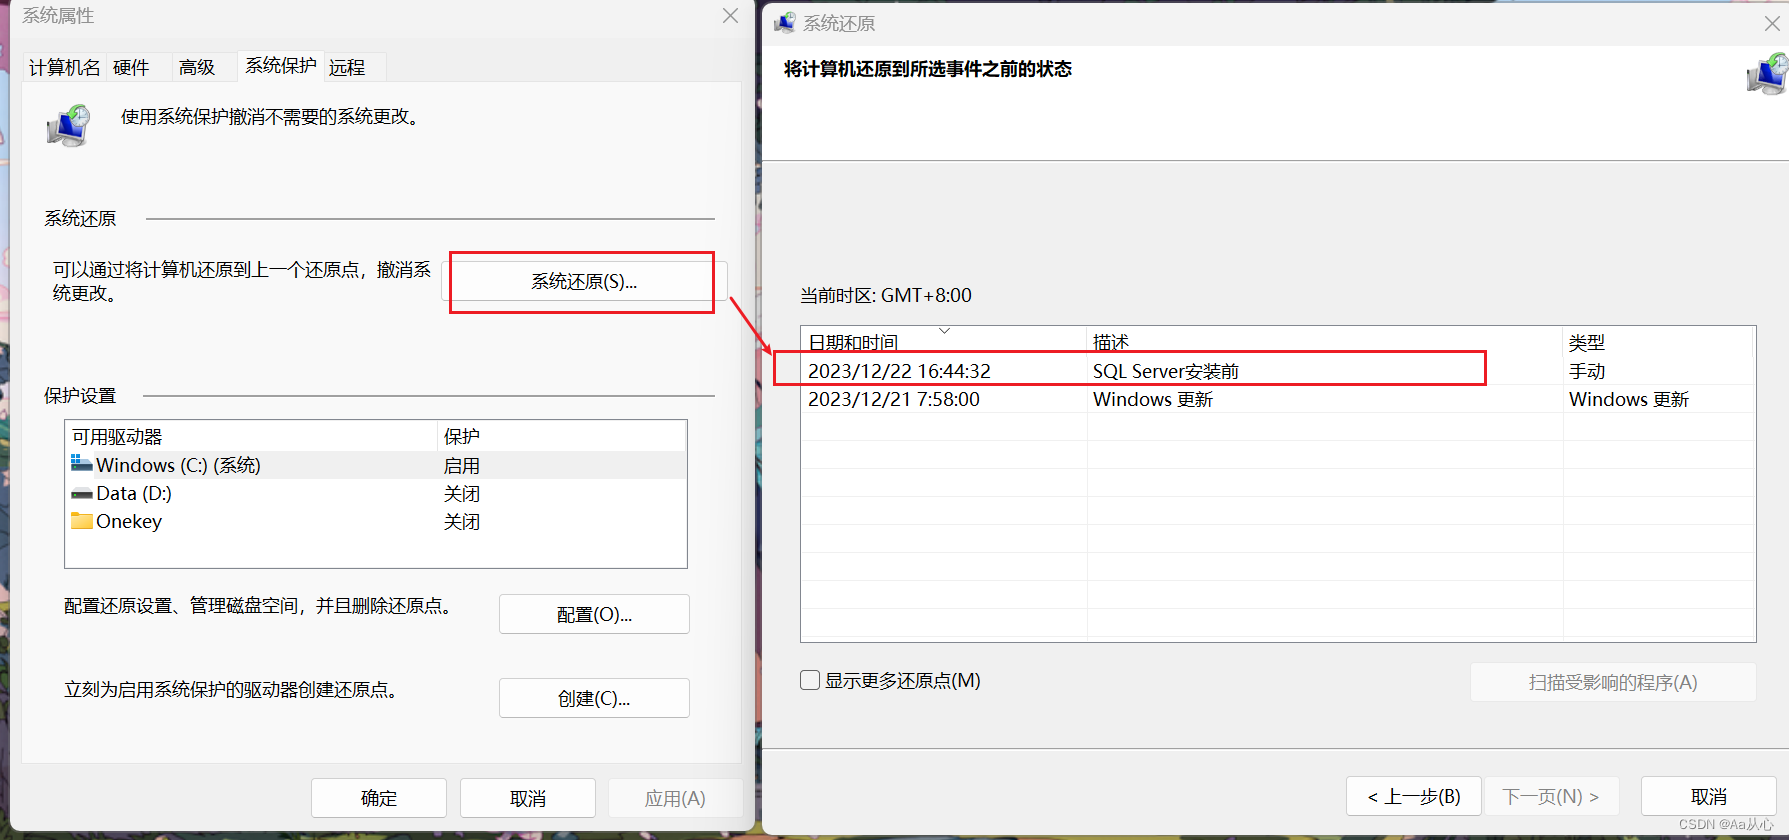Click the SQL Server安装前 description cell

click(x=1166, y=371)
